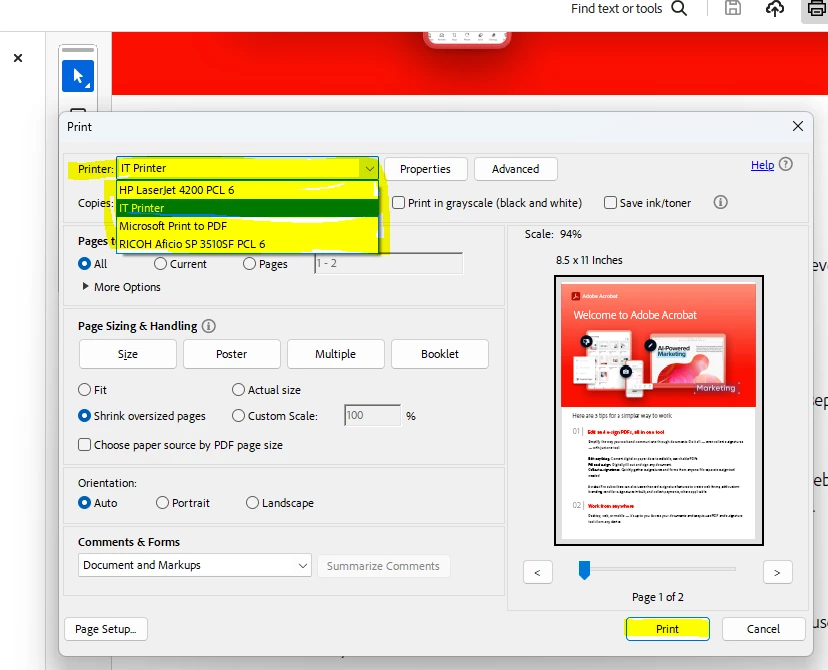Click the search magnifier icon in Acrobat toolbar
The width and height of the screenshot is (828, 670).
pyautogui.click(x=680, y=8)
